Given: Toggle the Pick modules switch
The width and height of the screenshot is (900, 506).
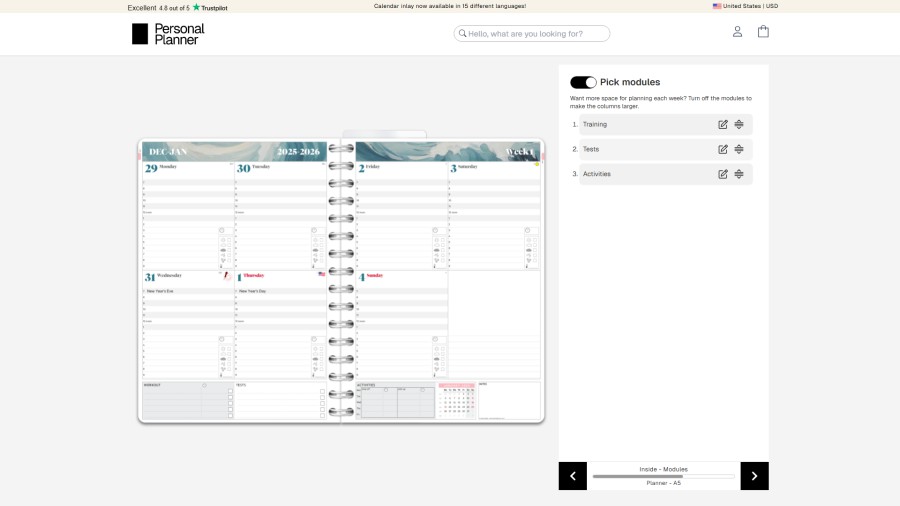Looking at the screenshot, I should [583, 82].
